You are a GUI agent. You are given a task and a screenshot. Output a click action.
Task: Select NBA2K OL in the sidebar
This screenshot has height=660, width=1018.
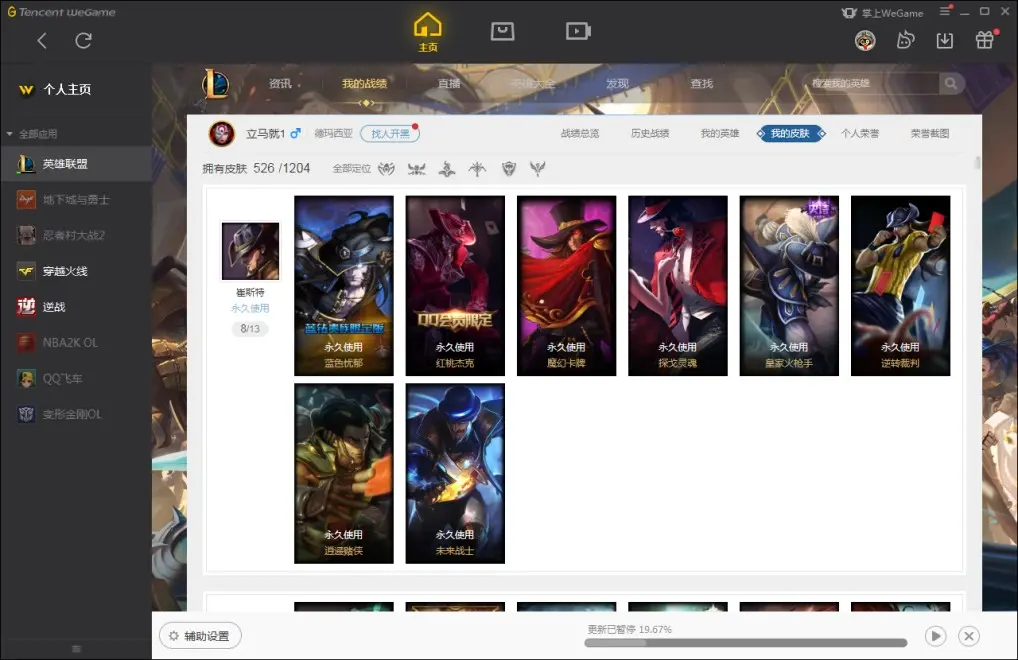point(77,342)
